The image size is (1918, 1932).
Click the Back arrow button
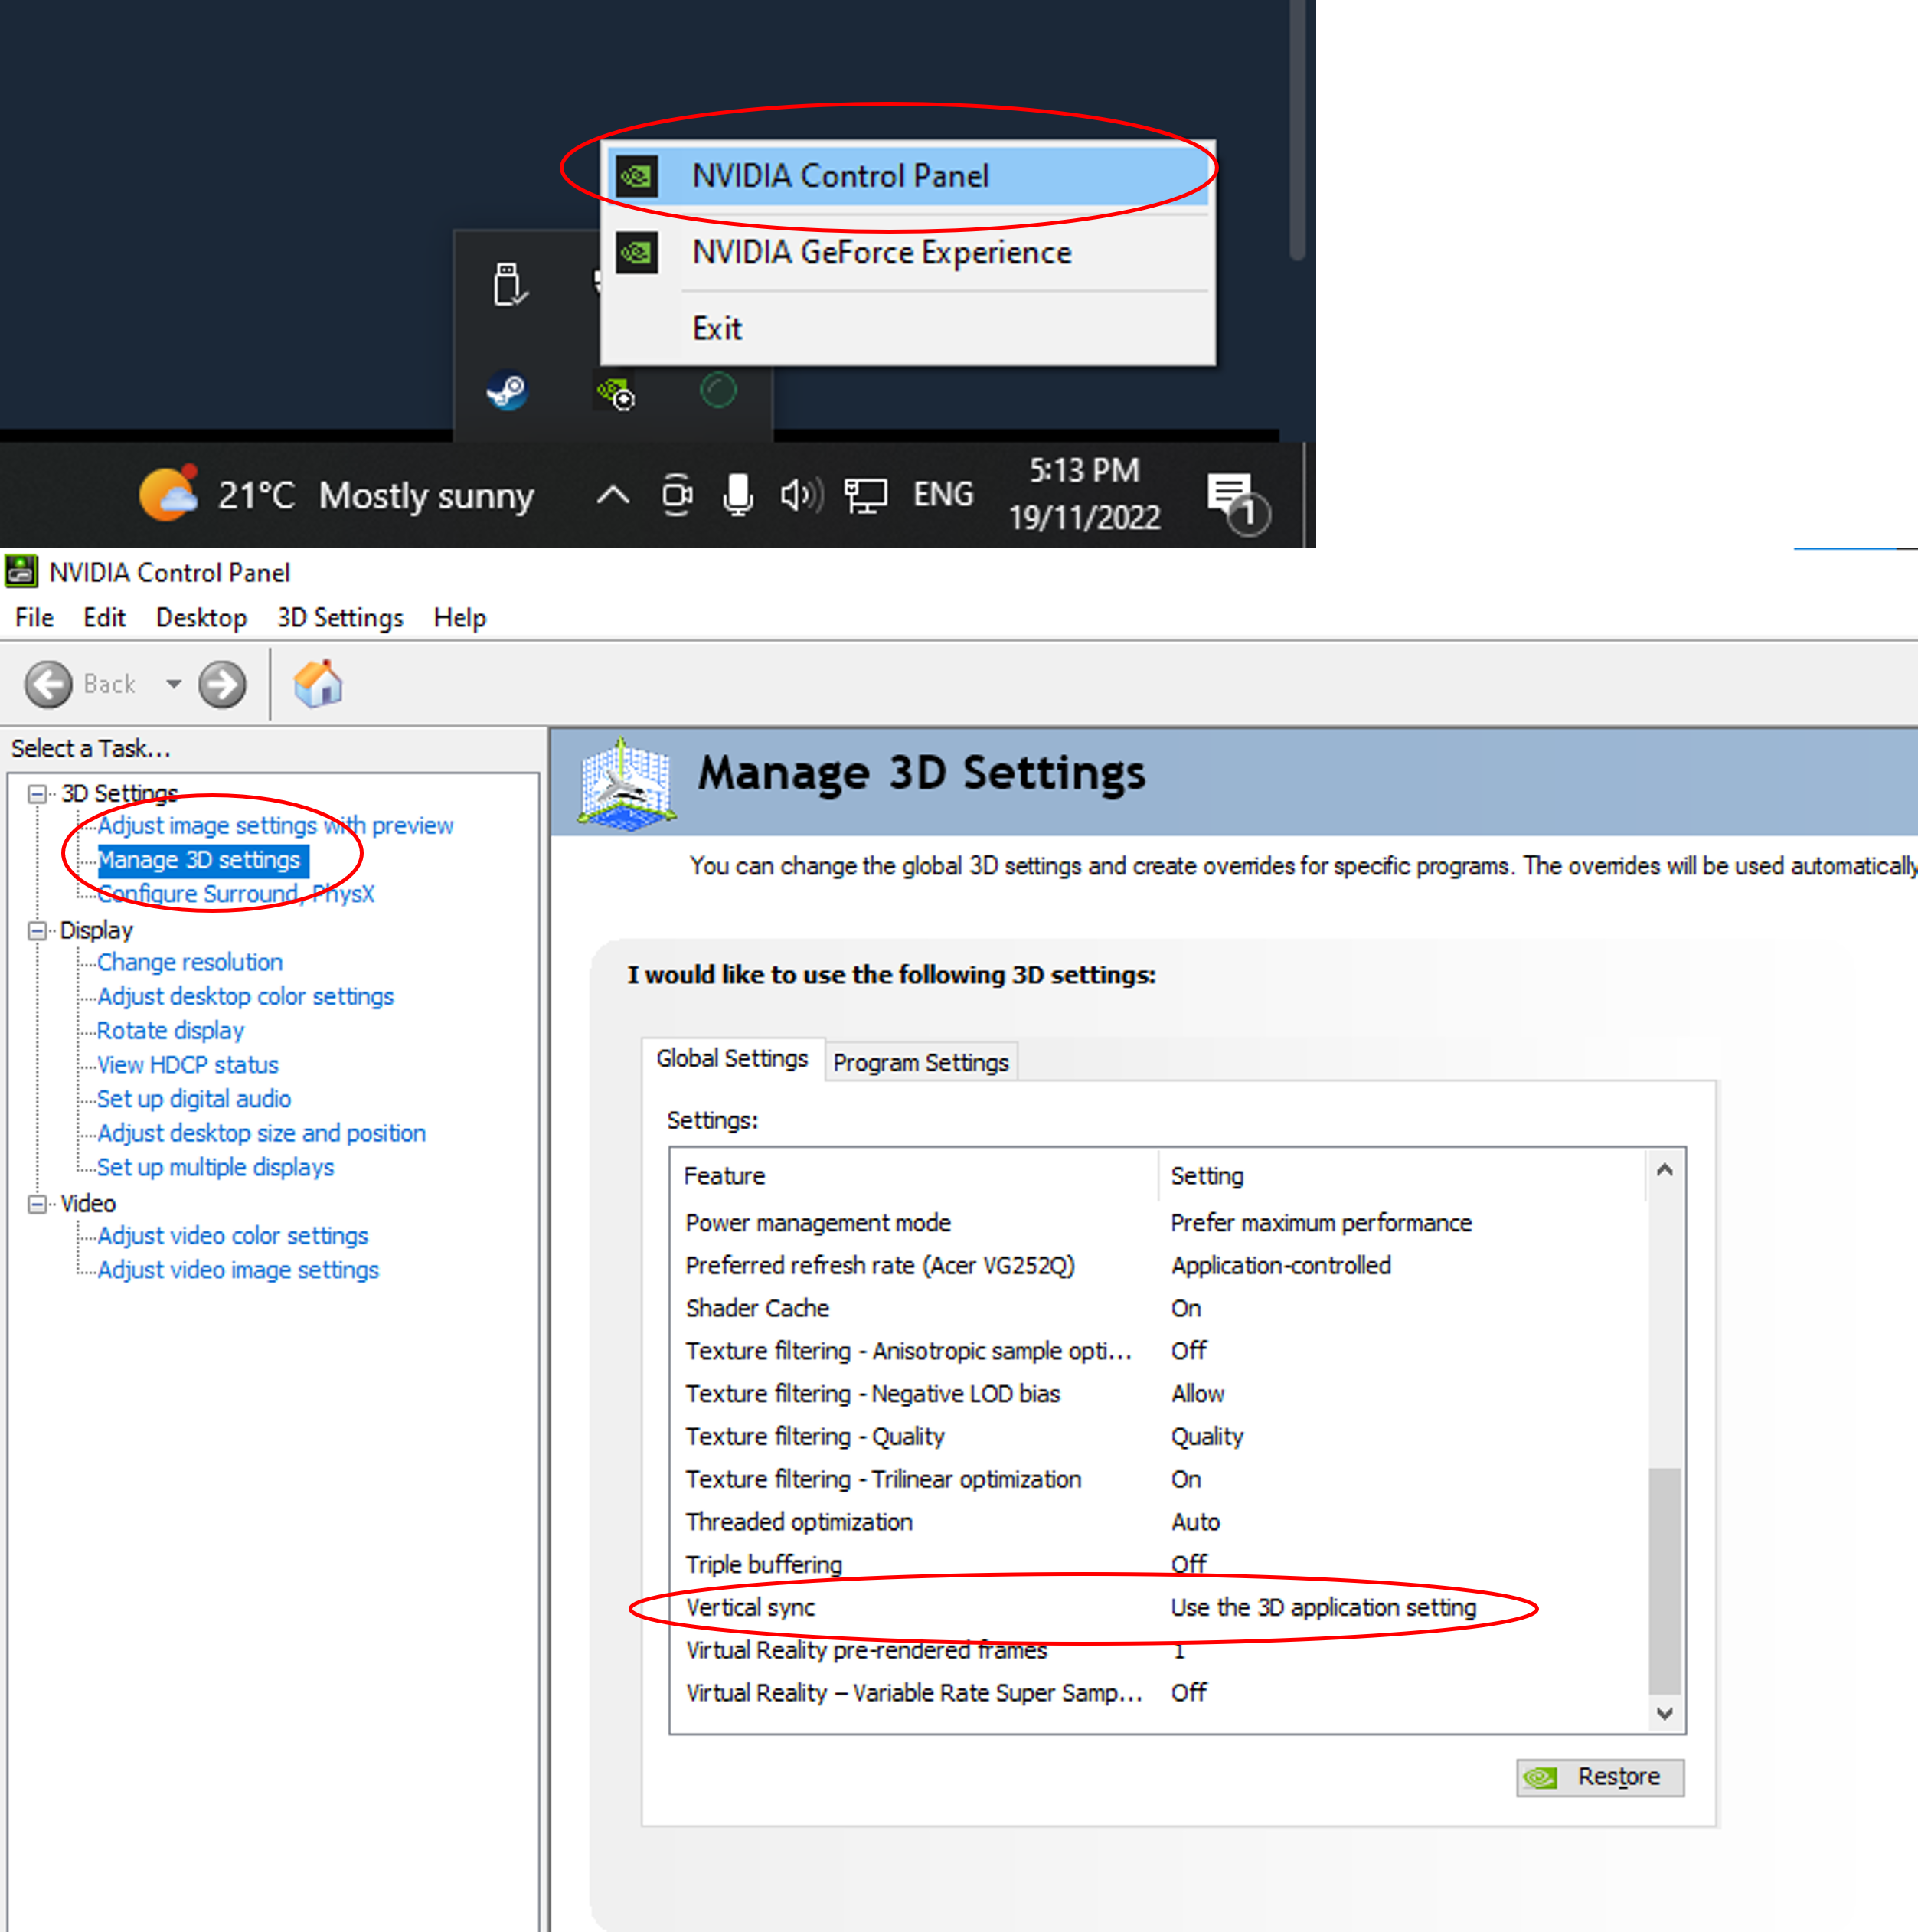point(48,685)
